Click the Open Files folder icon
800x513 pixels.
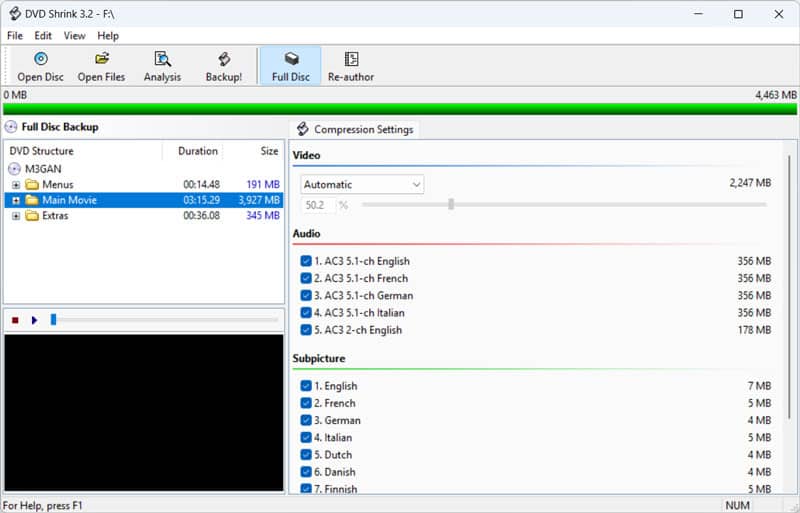[x=101, y=60]
